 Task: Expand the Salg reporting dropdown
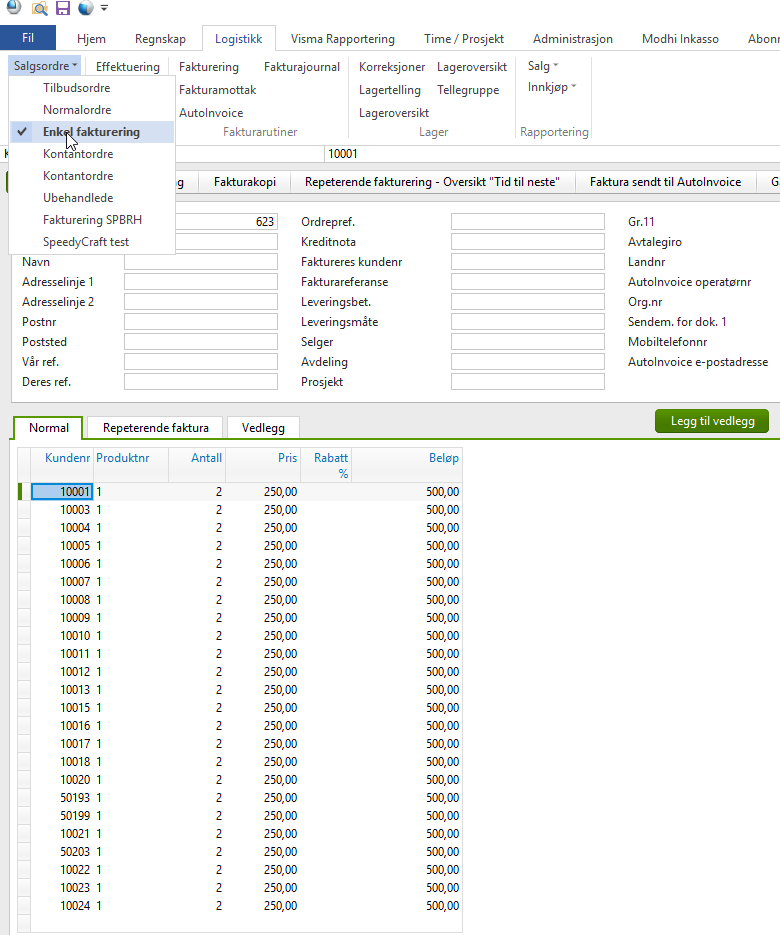point(543,66)
